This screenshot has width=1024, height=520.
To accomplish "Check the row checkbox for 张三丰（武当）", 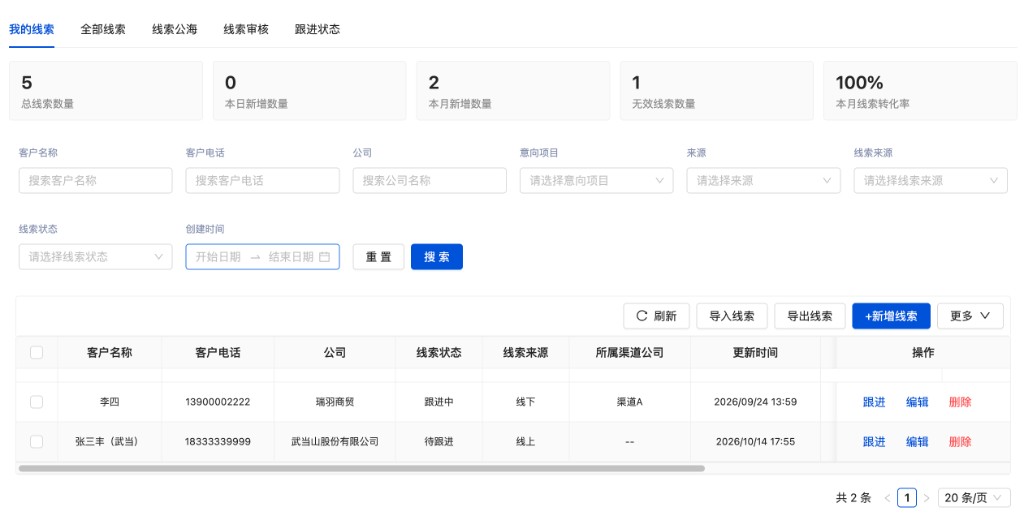I will [37, 442].
